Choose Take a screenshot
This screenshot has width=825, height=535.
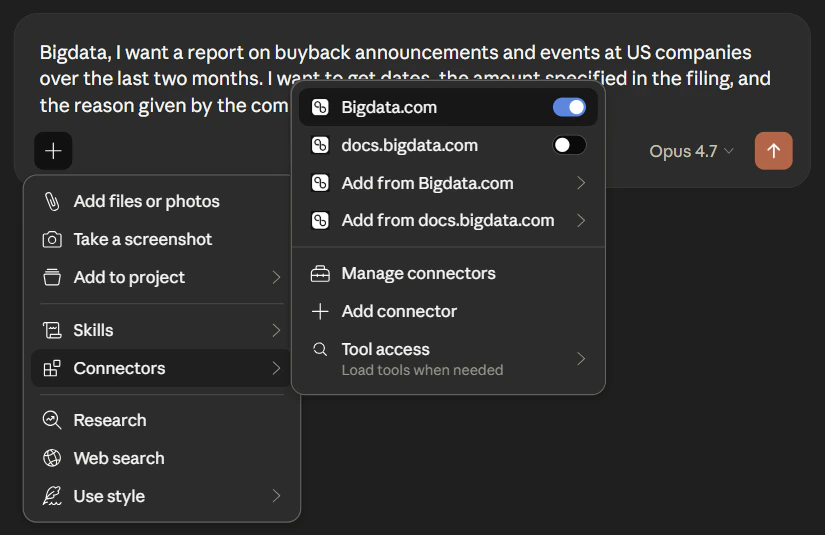point(161,239)
